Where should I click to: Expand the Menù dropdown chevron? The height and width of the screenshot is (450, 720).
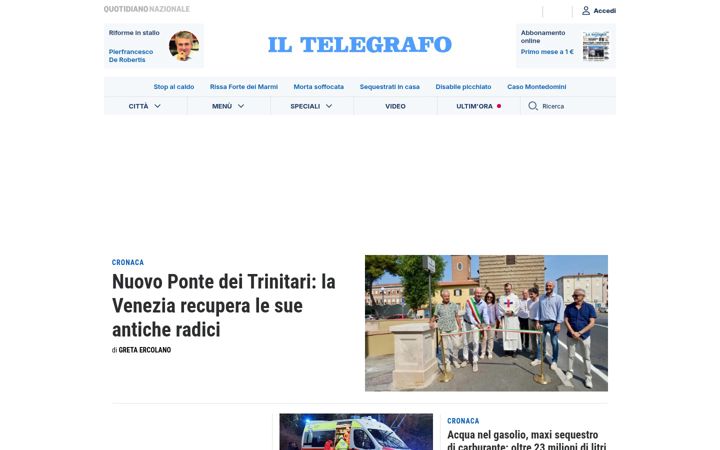[x=241, y=106]
